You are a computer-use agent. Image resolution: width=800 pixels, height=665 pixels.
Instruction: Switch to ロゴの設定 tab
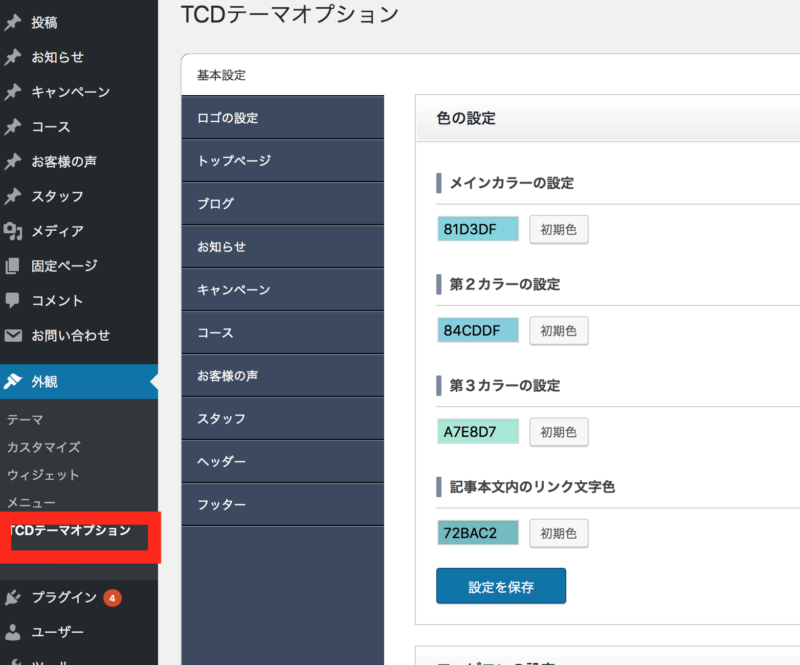click(283, 117)
